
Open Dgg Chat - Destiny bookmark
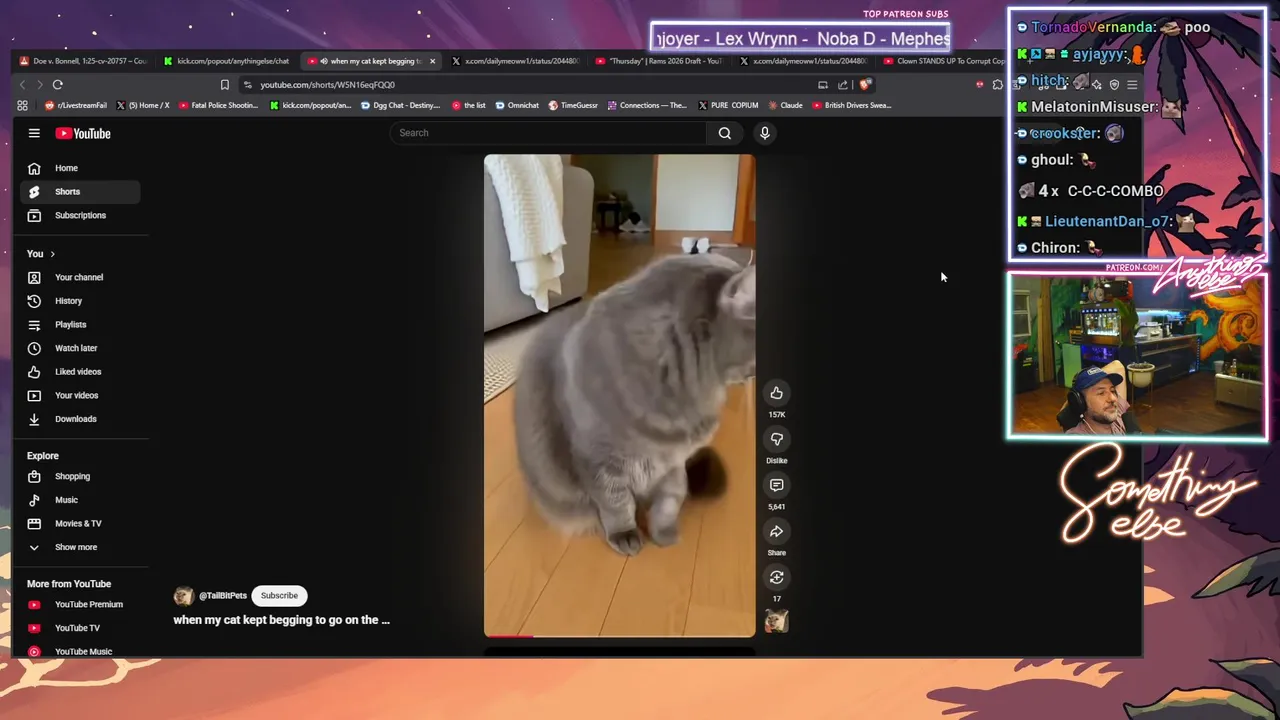pos(400,105)
